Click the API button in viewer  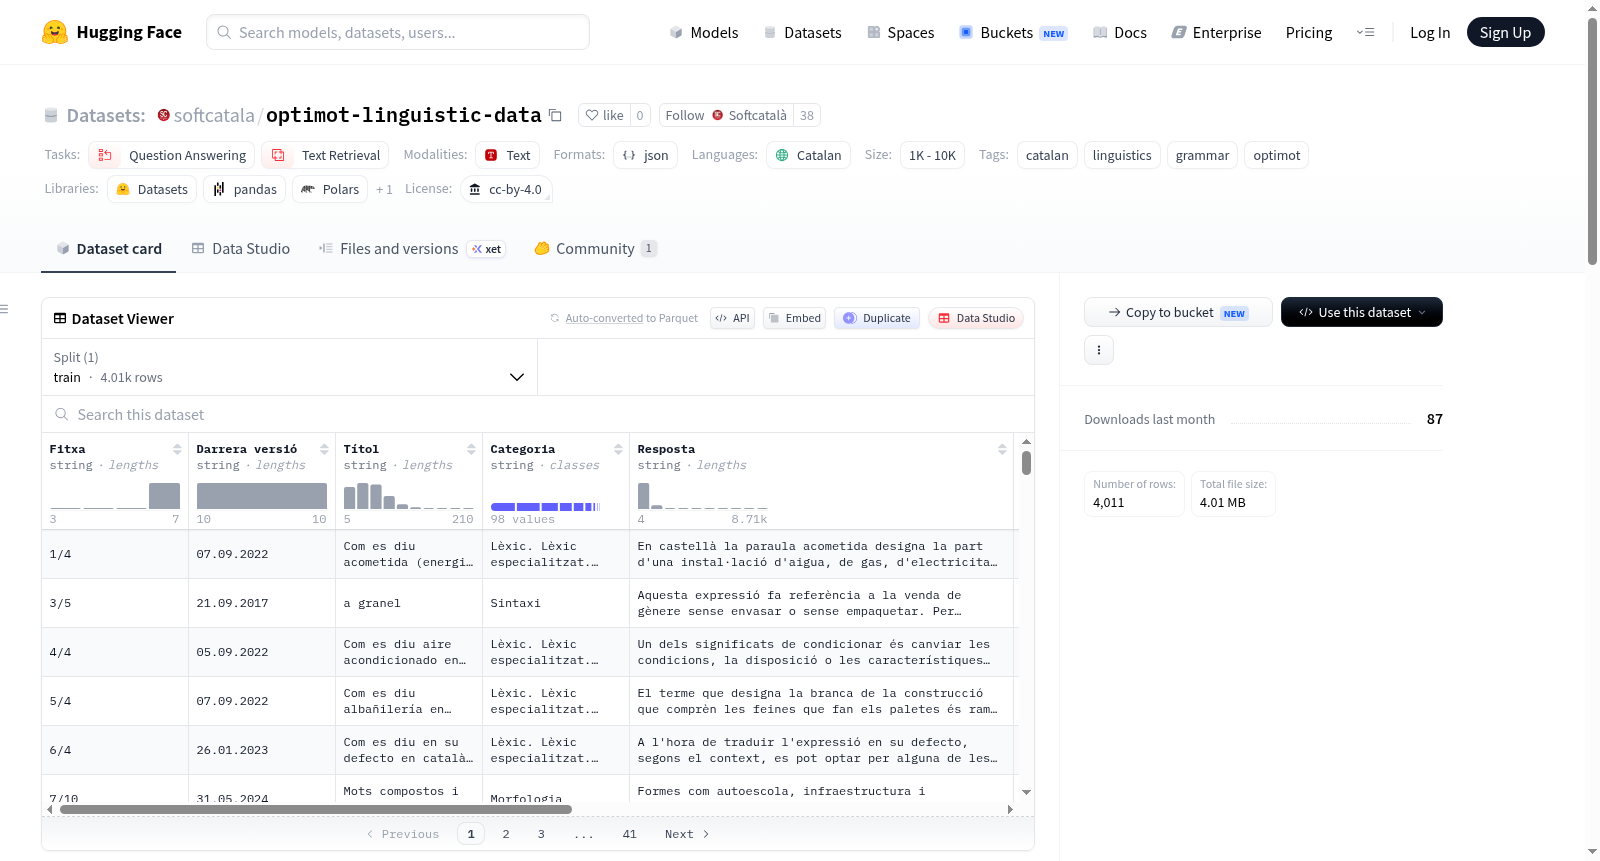pos(732,318)
